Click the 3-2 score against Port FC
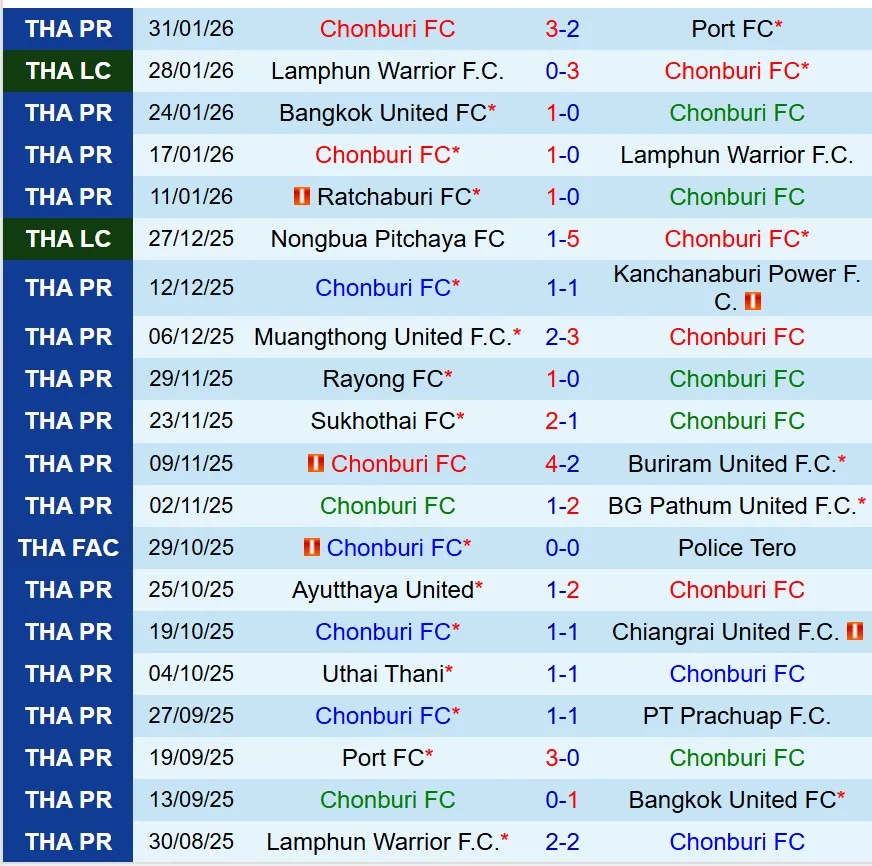The image size is (872, 866). 562,29
